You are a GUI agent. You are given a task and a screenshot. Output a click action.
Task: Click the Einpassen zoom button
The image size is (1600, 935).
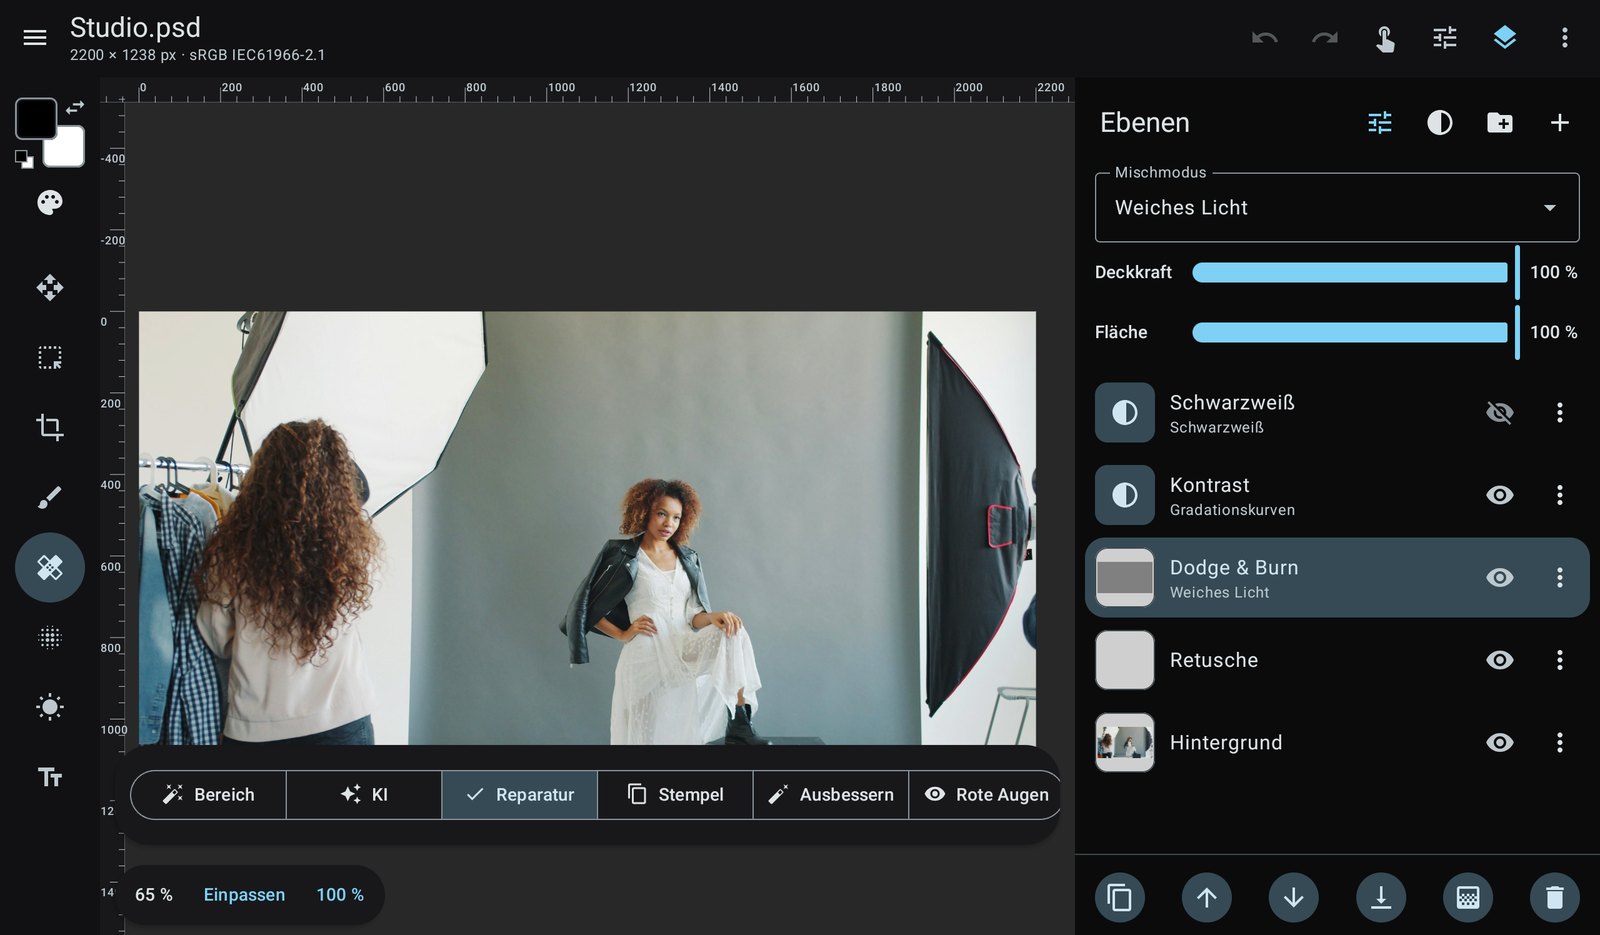click(244, 895)
